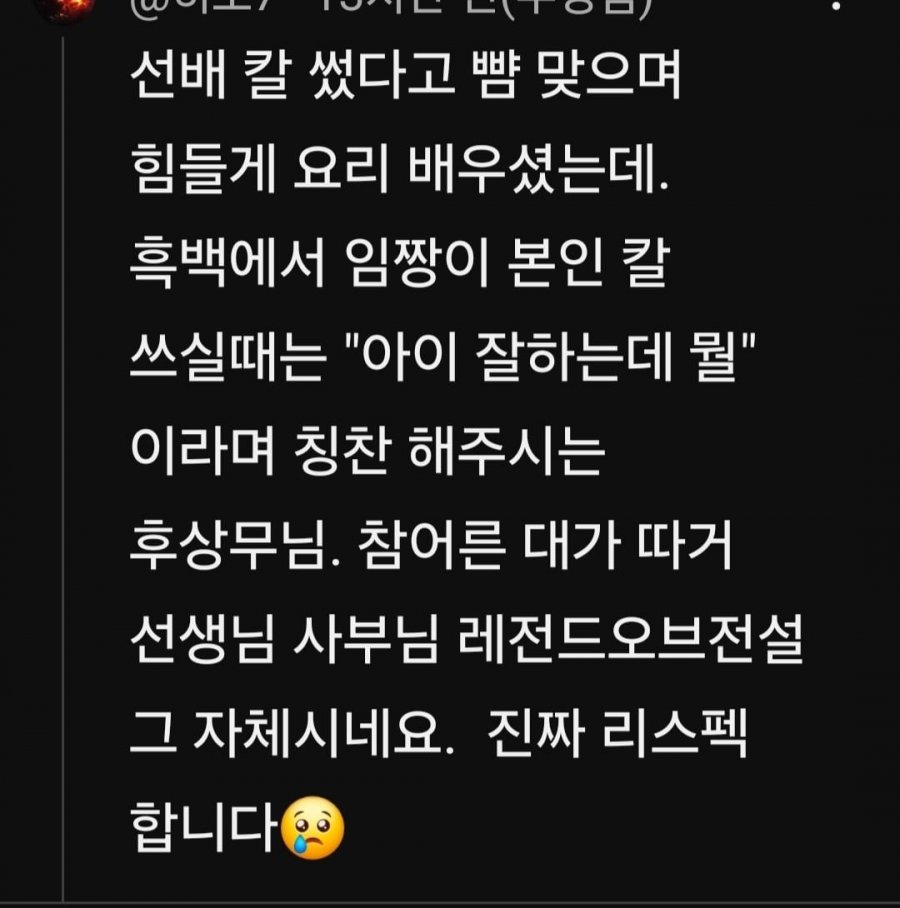Click the word '뺨' in first line
Image resolution: width=900 pixels, height=908 pixels.
[493, 76]
